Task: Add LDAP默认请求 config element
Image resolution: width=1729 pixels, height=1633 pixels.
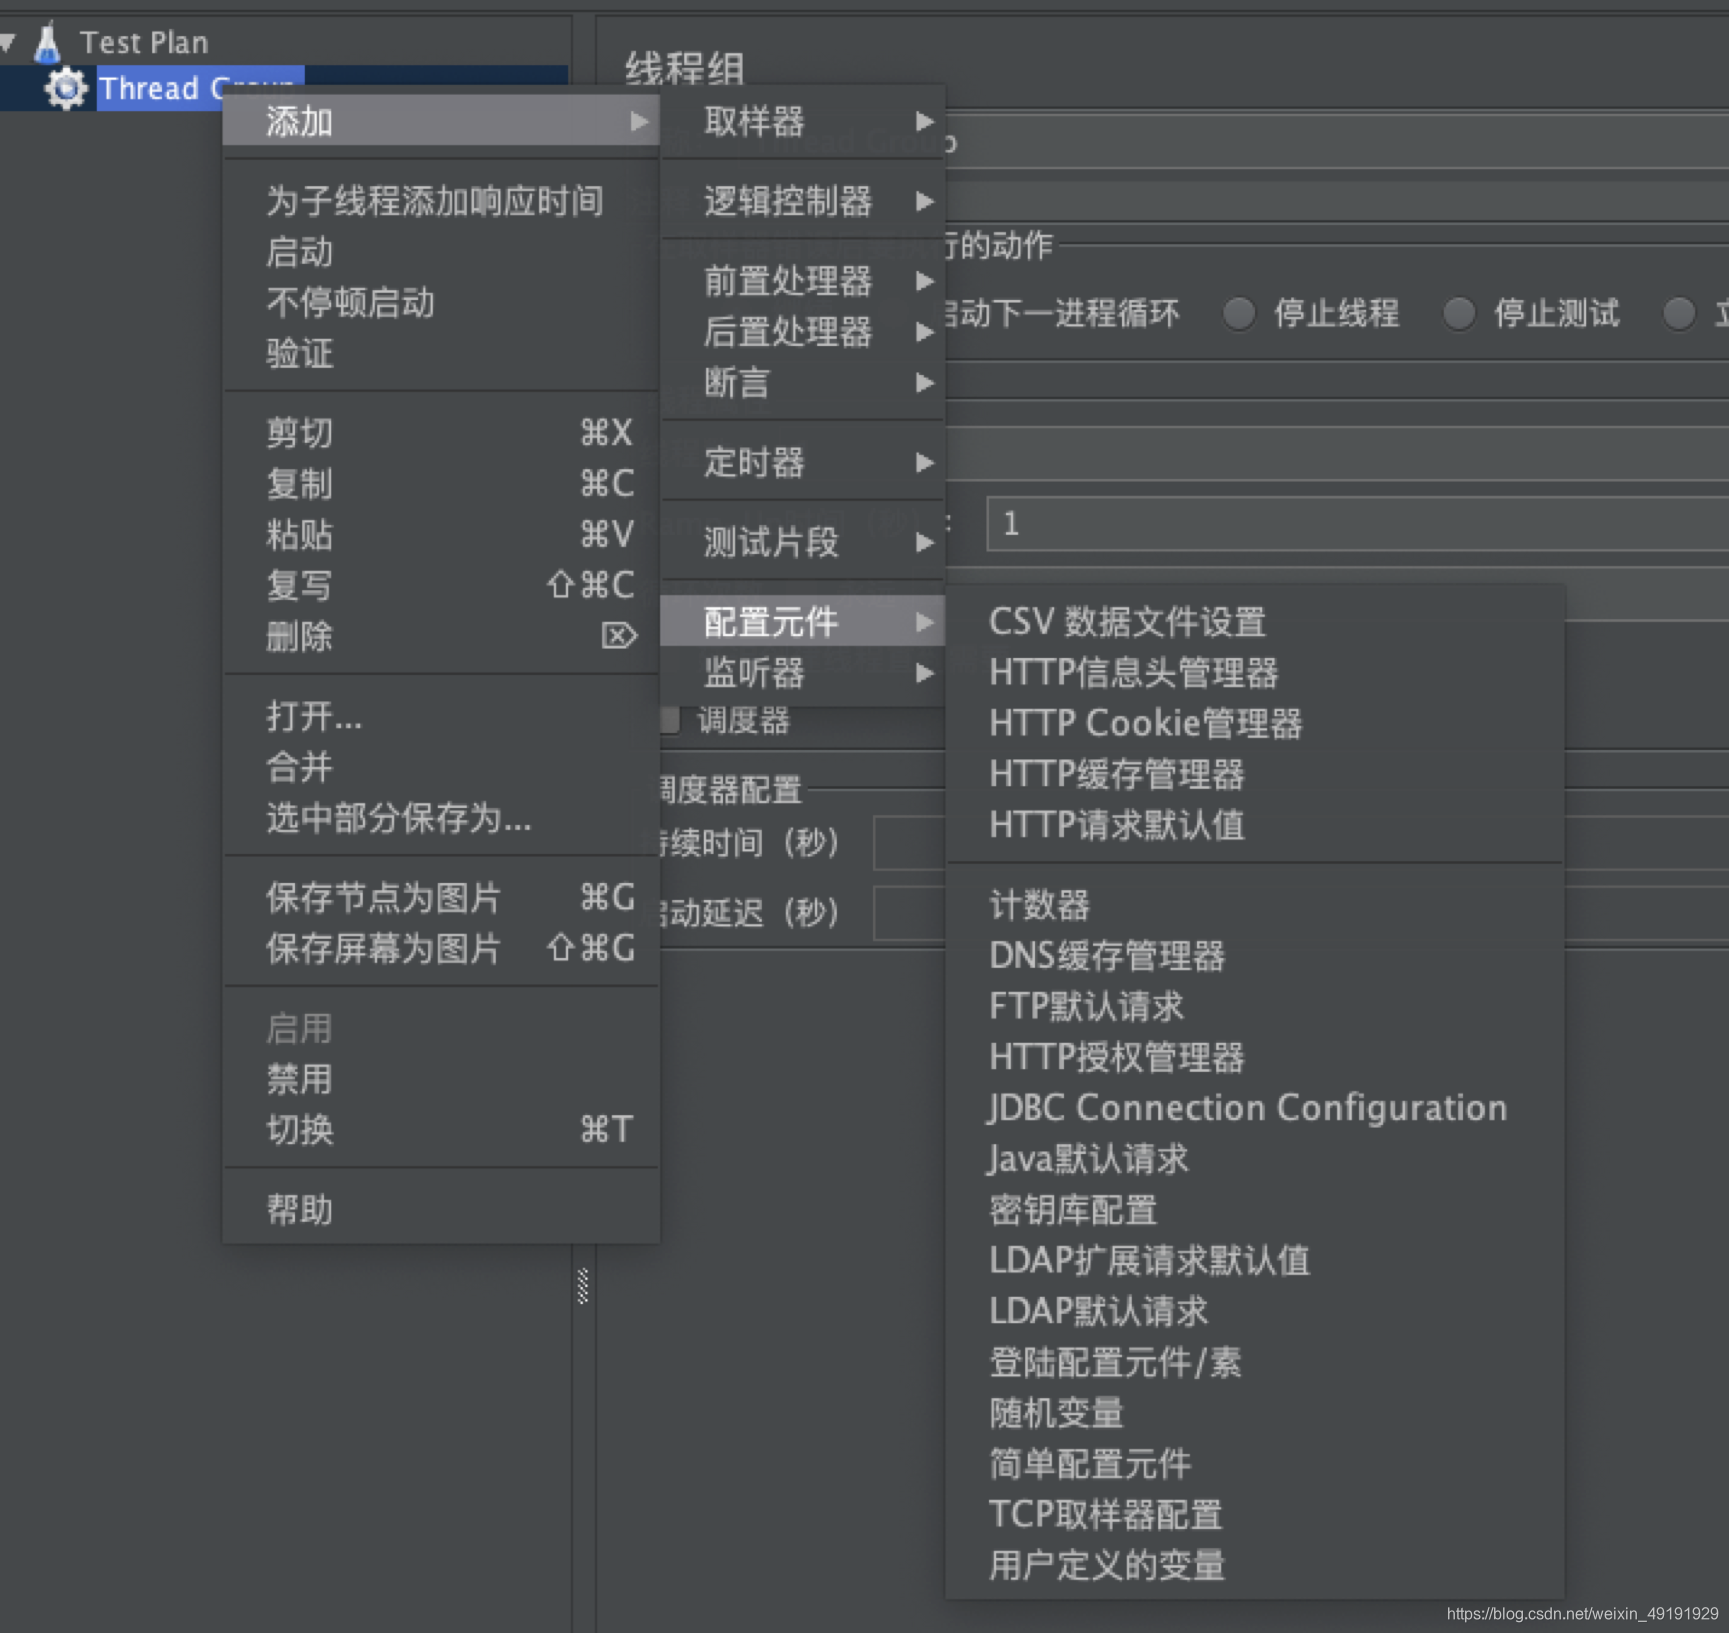Action: [x=1255, y=1311]
